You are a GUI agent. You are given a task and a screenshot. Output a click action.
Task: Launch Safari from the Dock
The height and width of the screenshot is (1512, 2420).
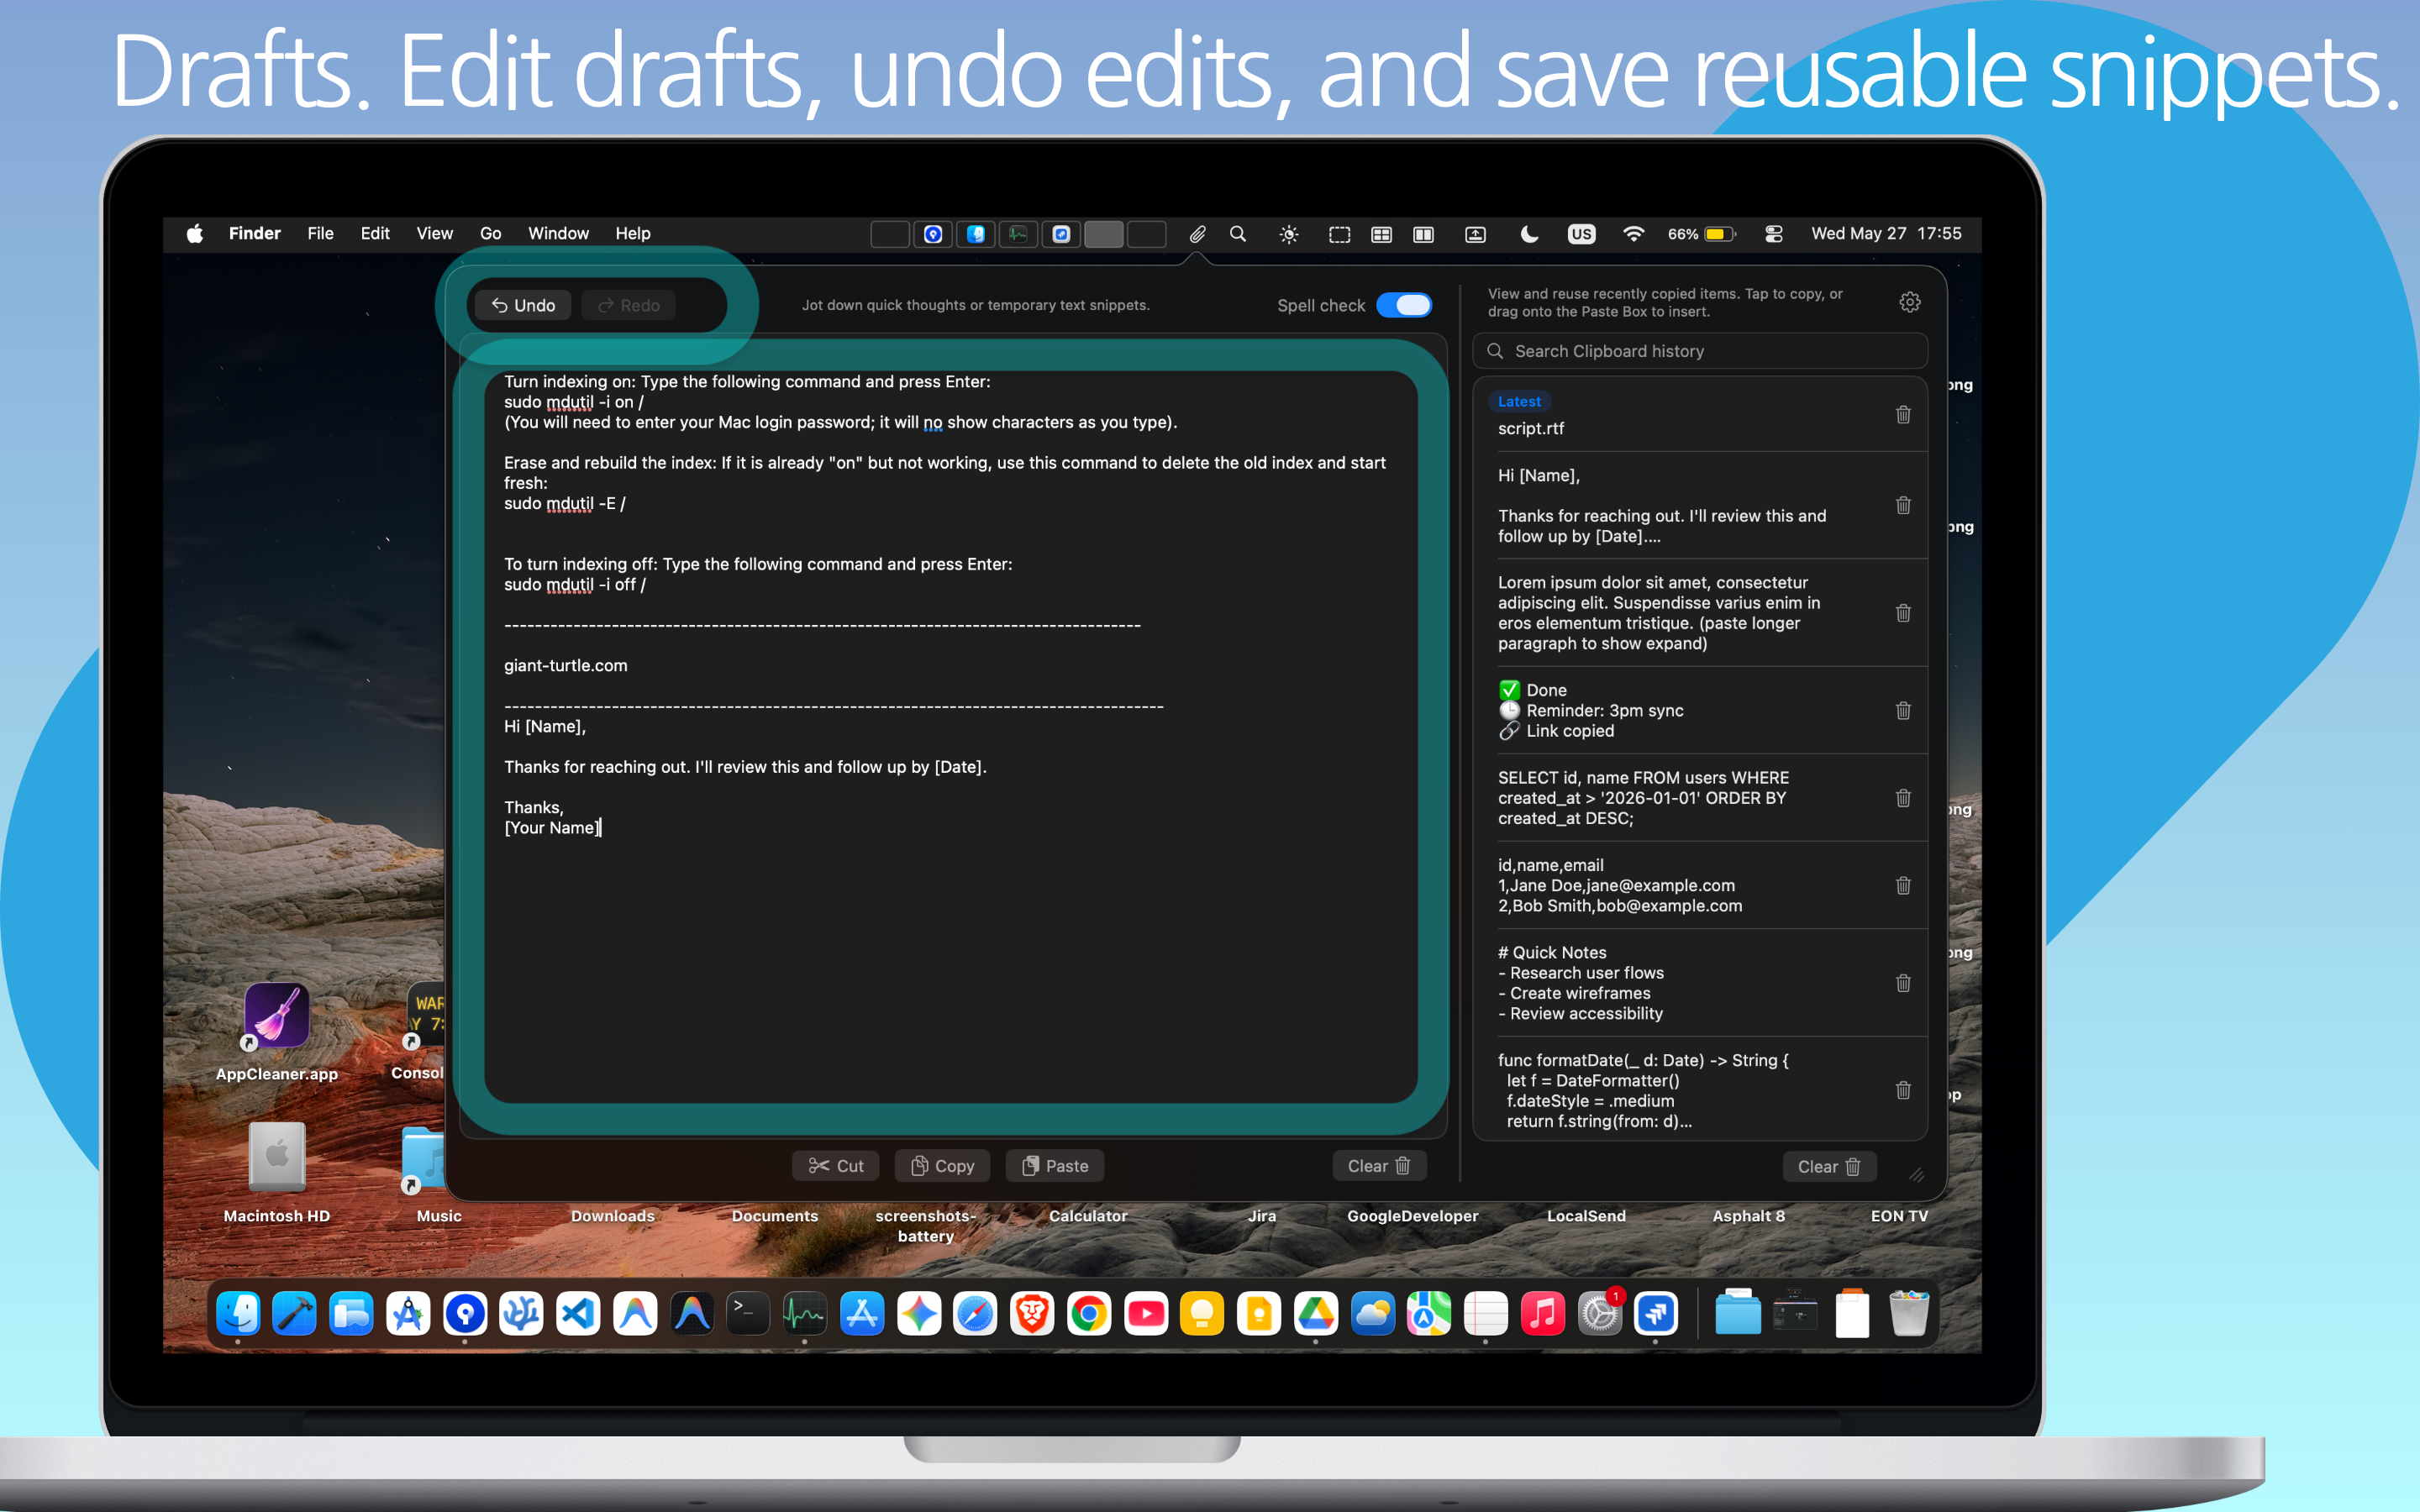coord(975,1314)
